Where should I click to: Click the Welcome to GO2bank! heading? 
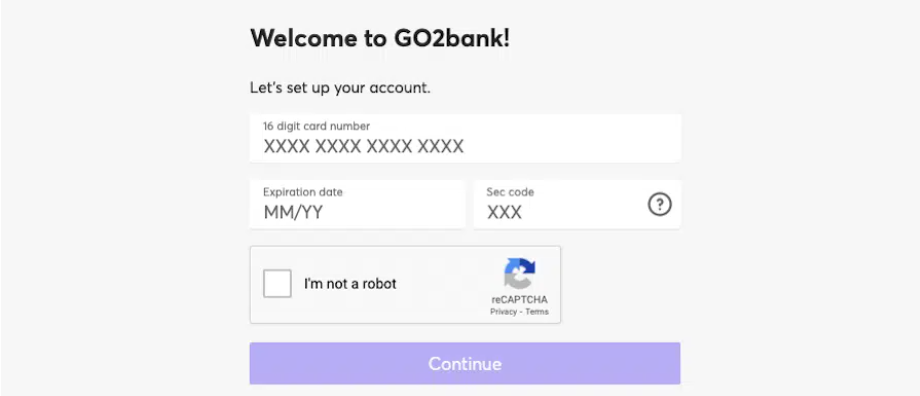pos(380,38)
